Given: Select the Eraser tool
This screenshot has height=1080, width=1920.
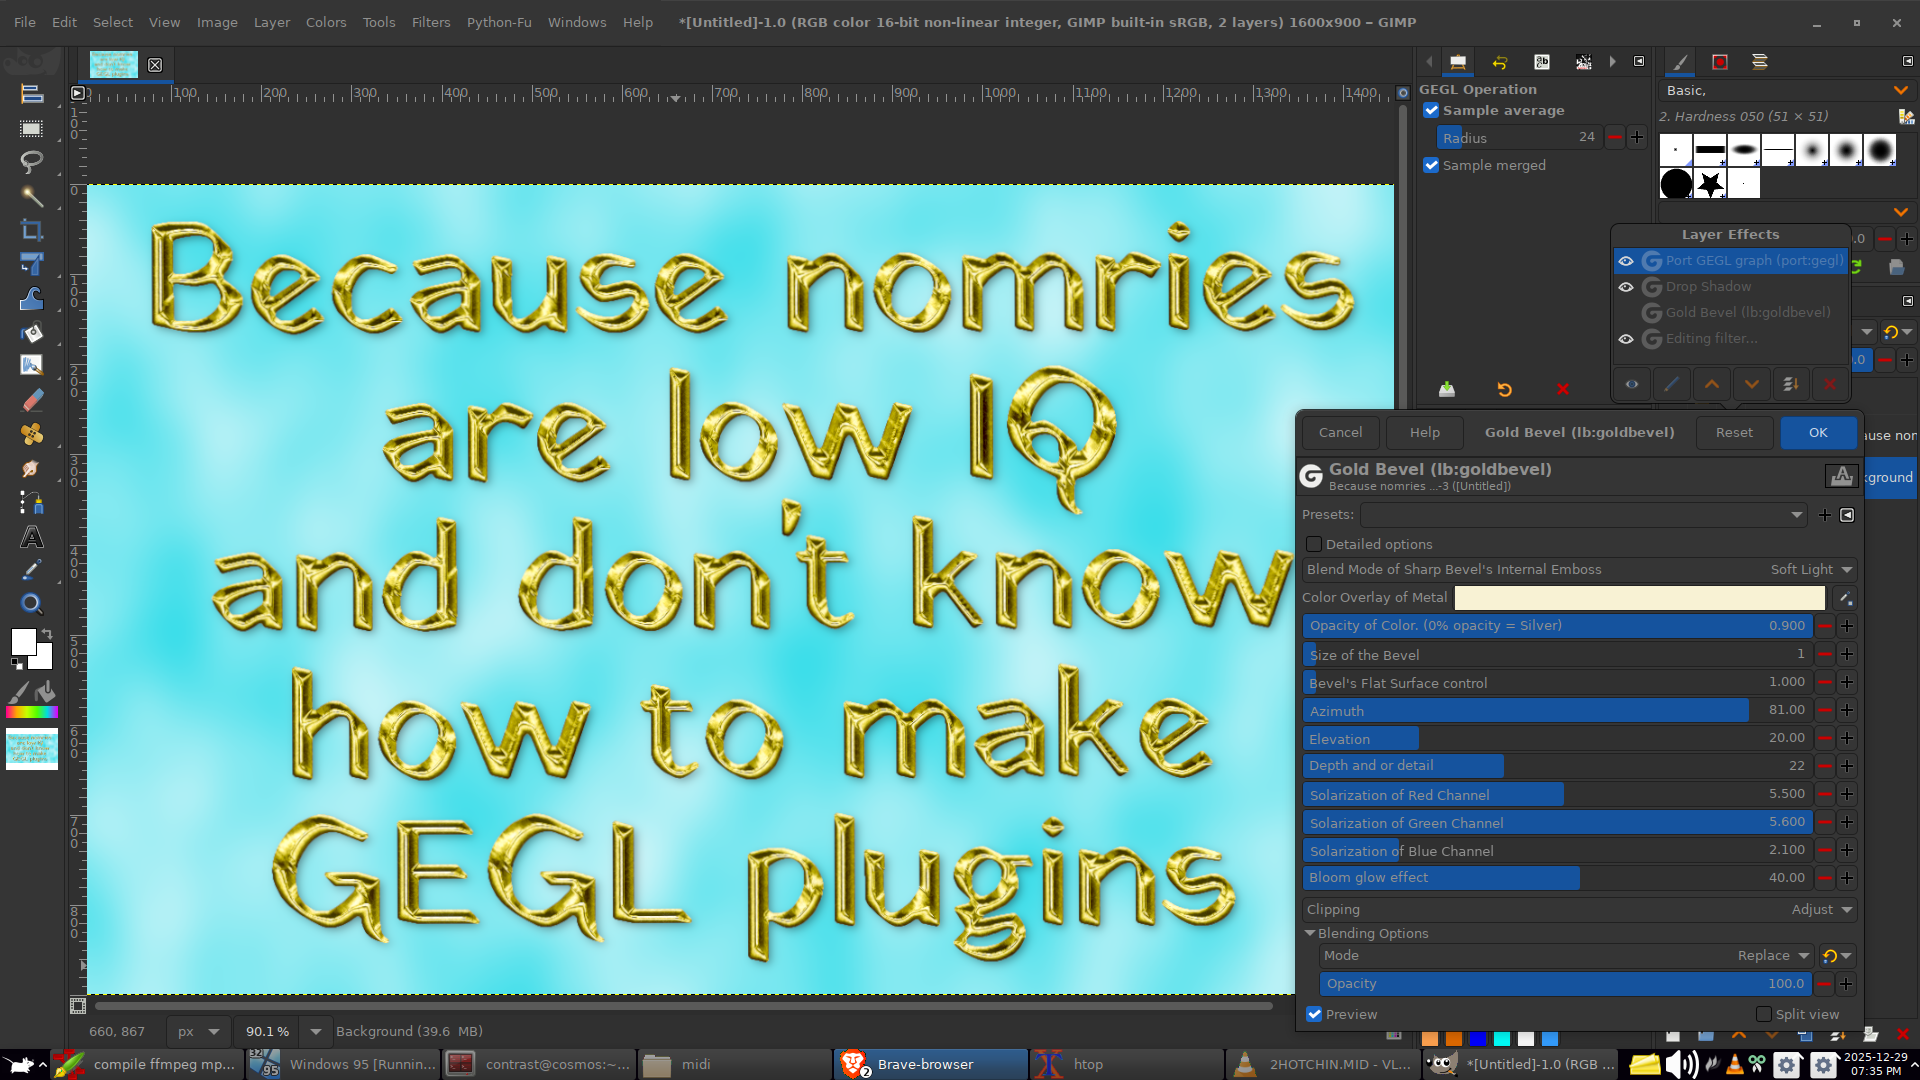Looking at the screenshot, I should click(x=32, y=400).
